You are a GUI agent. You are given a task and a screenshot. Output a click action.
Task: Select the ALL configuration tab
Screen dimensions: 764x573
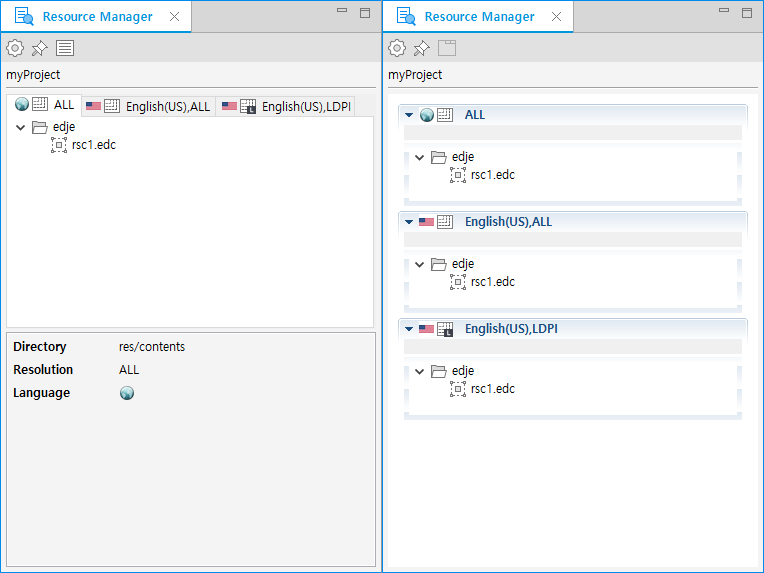44,105
